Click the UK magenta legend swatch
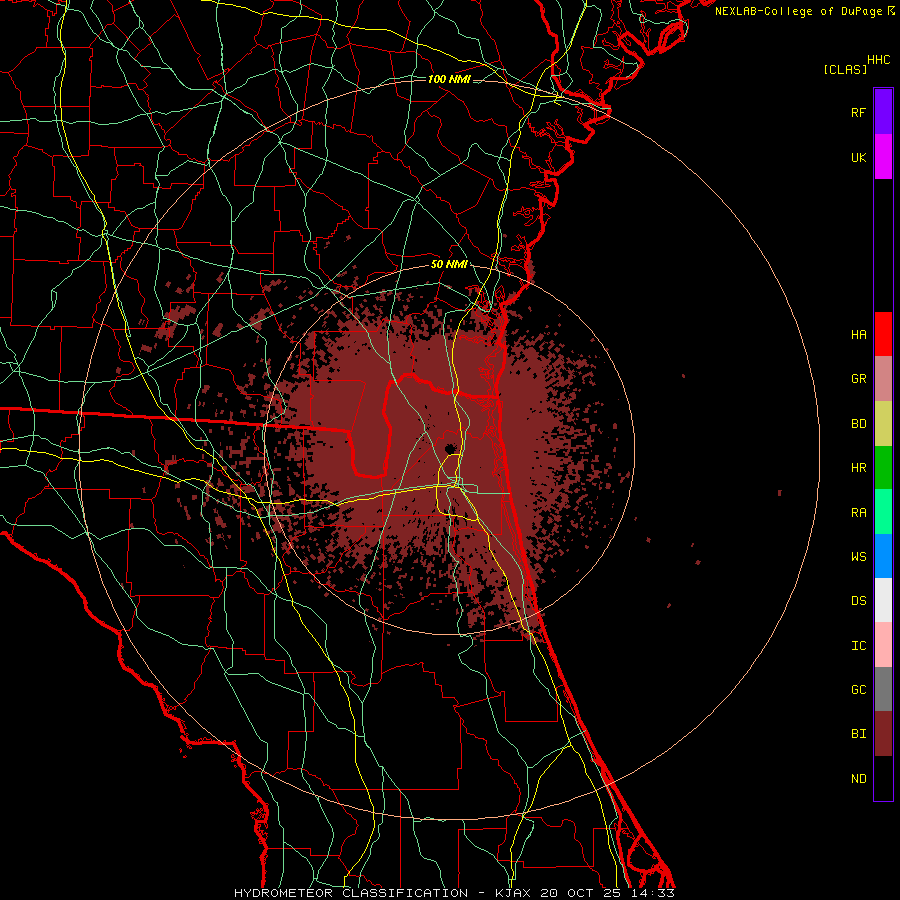The width and height of the screenshot is (900, 900). click(x=883, y=157)
